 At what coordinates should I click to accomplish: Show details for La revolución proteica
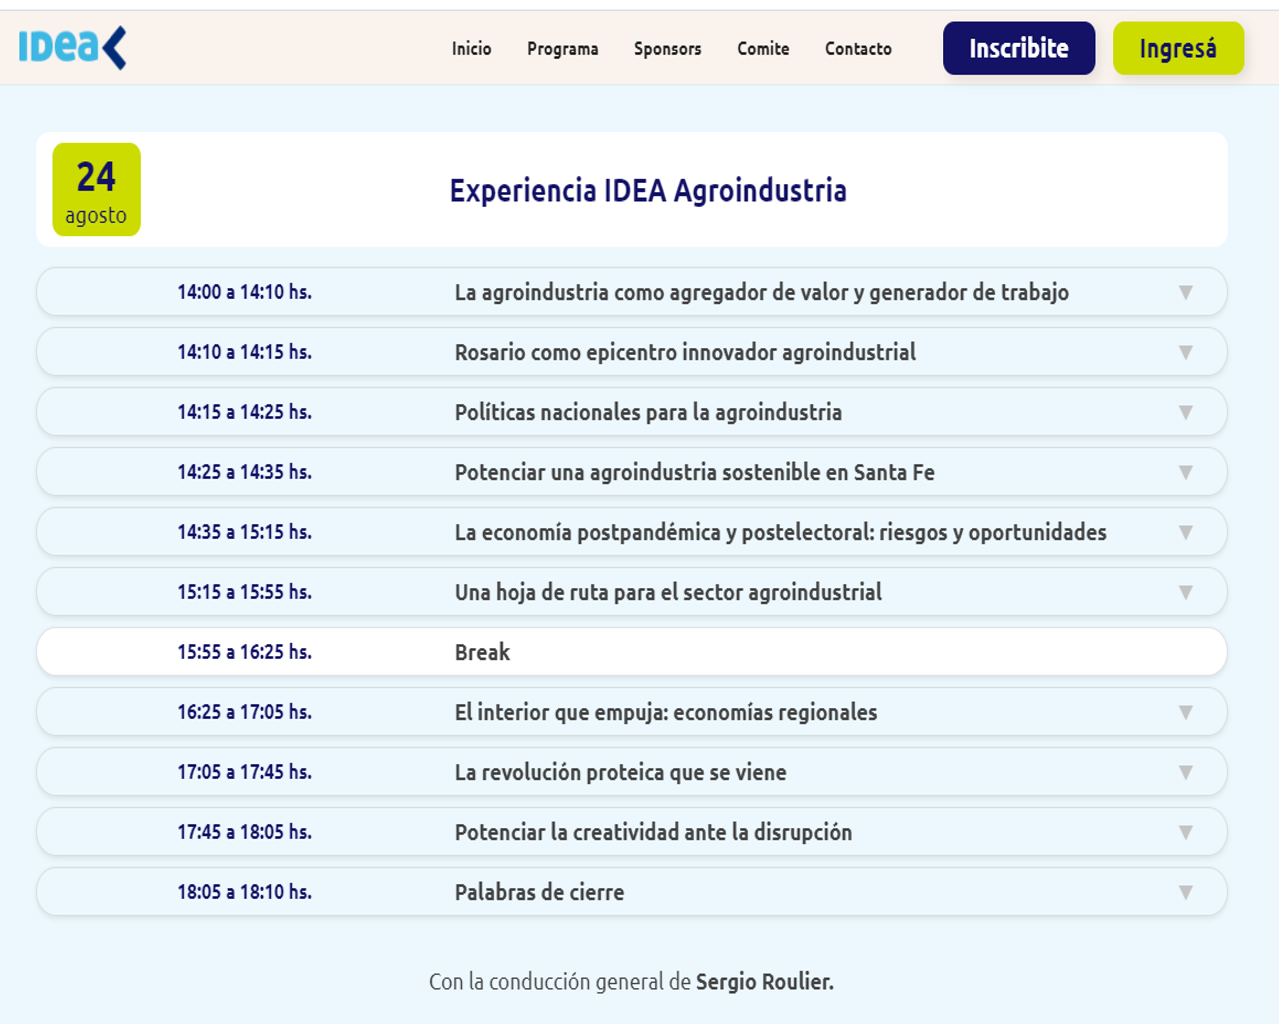[1185, 772]
